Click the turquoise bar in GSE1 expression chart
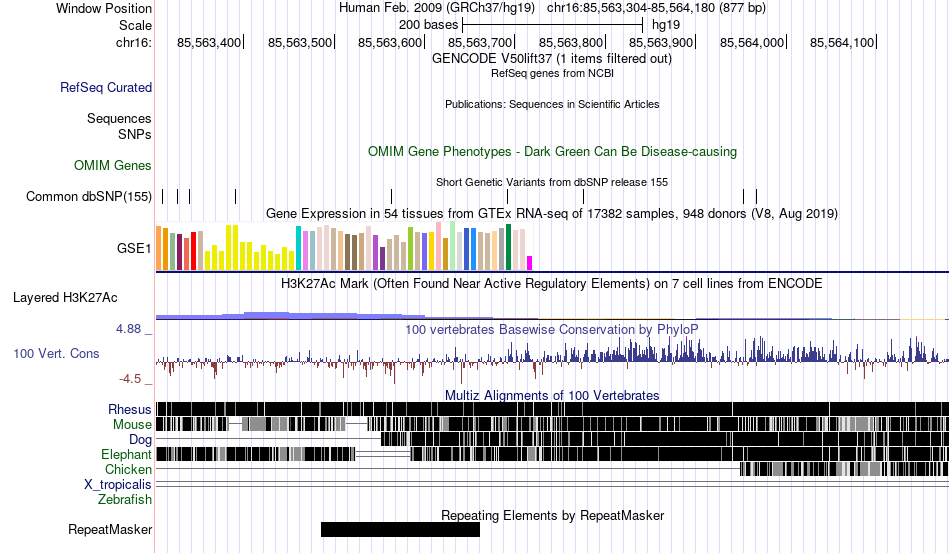 (298, 248)
